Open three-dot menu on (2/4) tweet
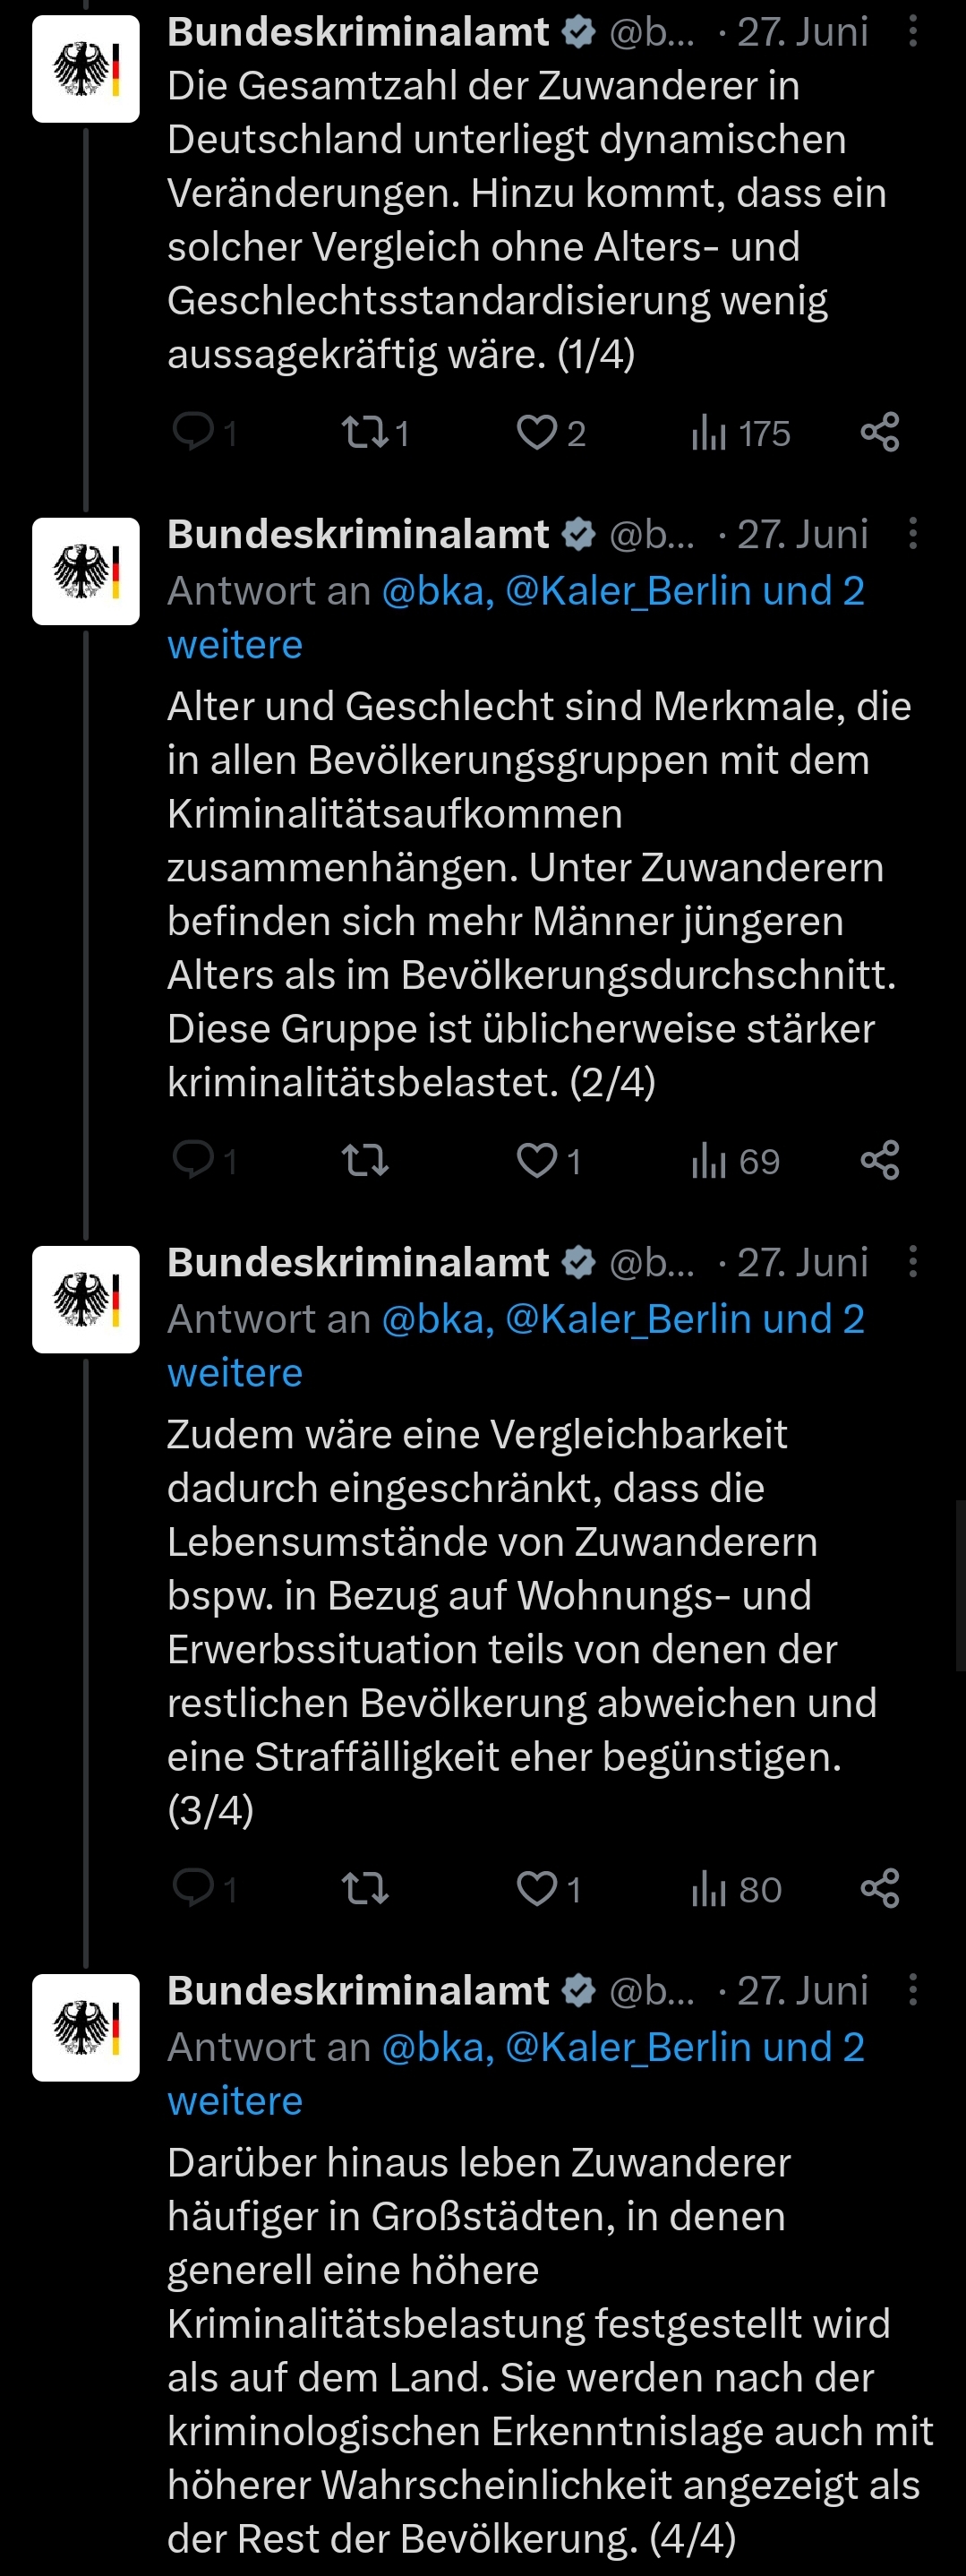966x2576 pixels. 912,534
